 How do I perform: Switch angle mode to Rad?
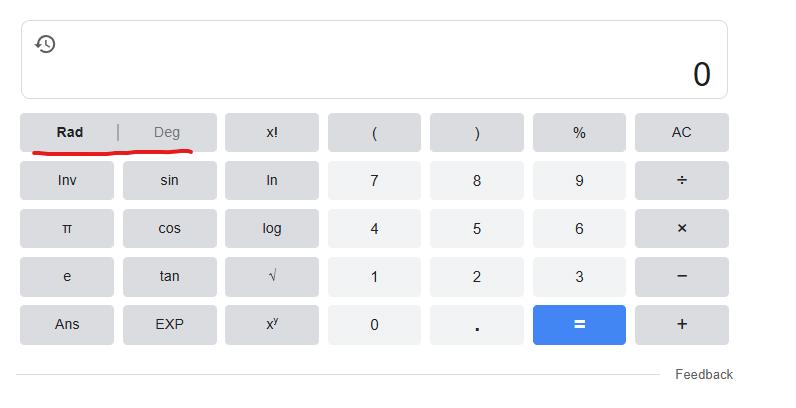pos(70,132)
